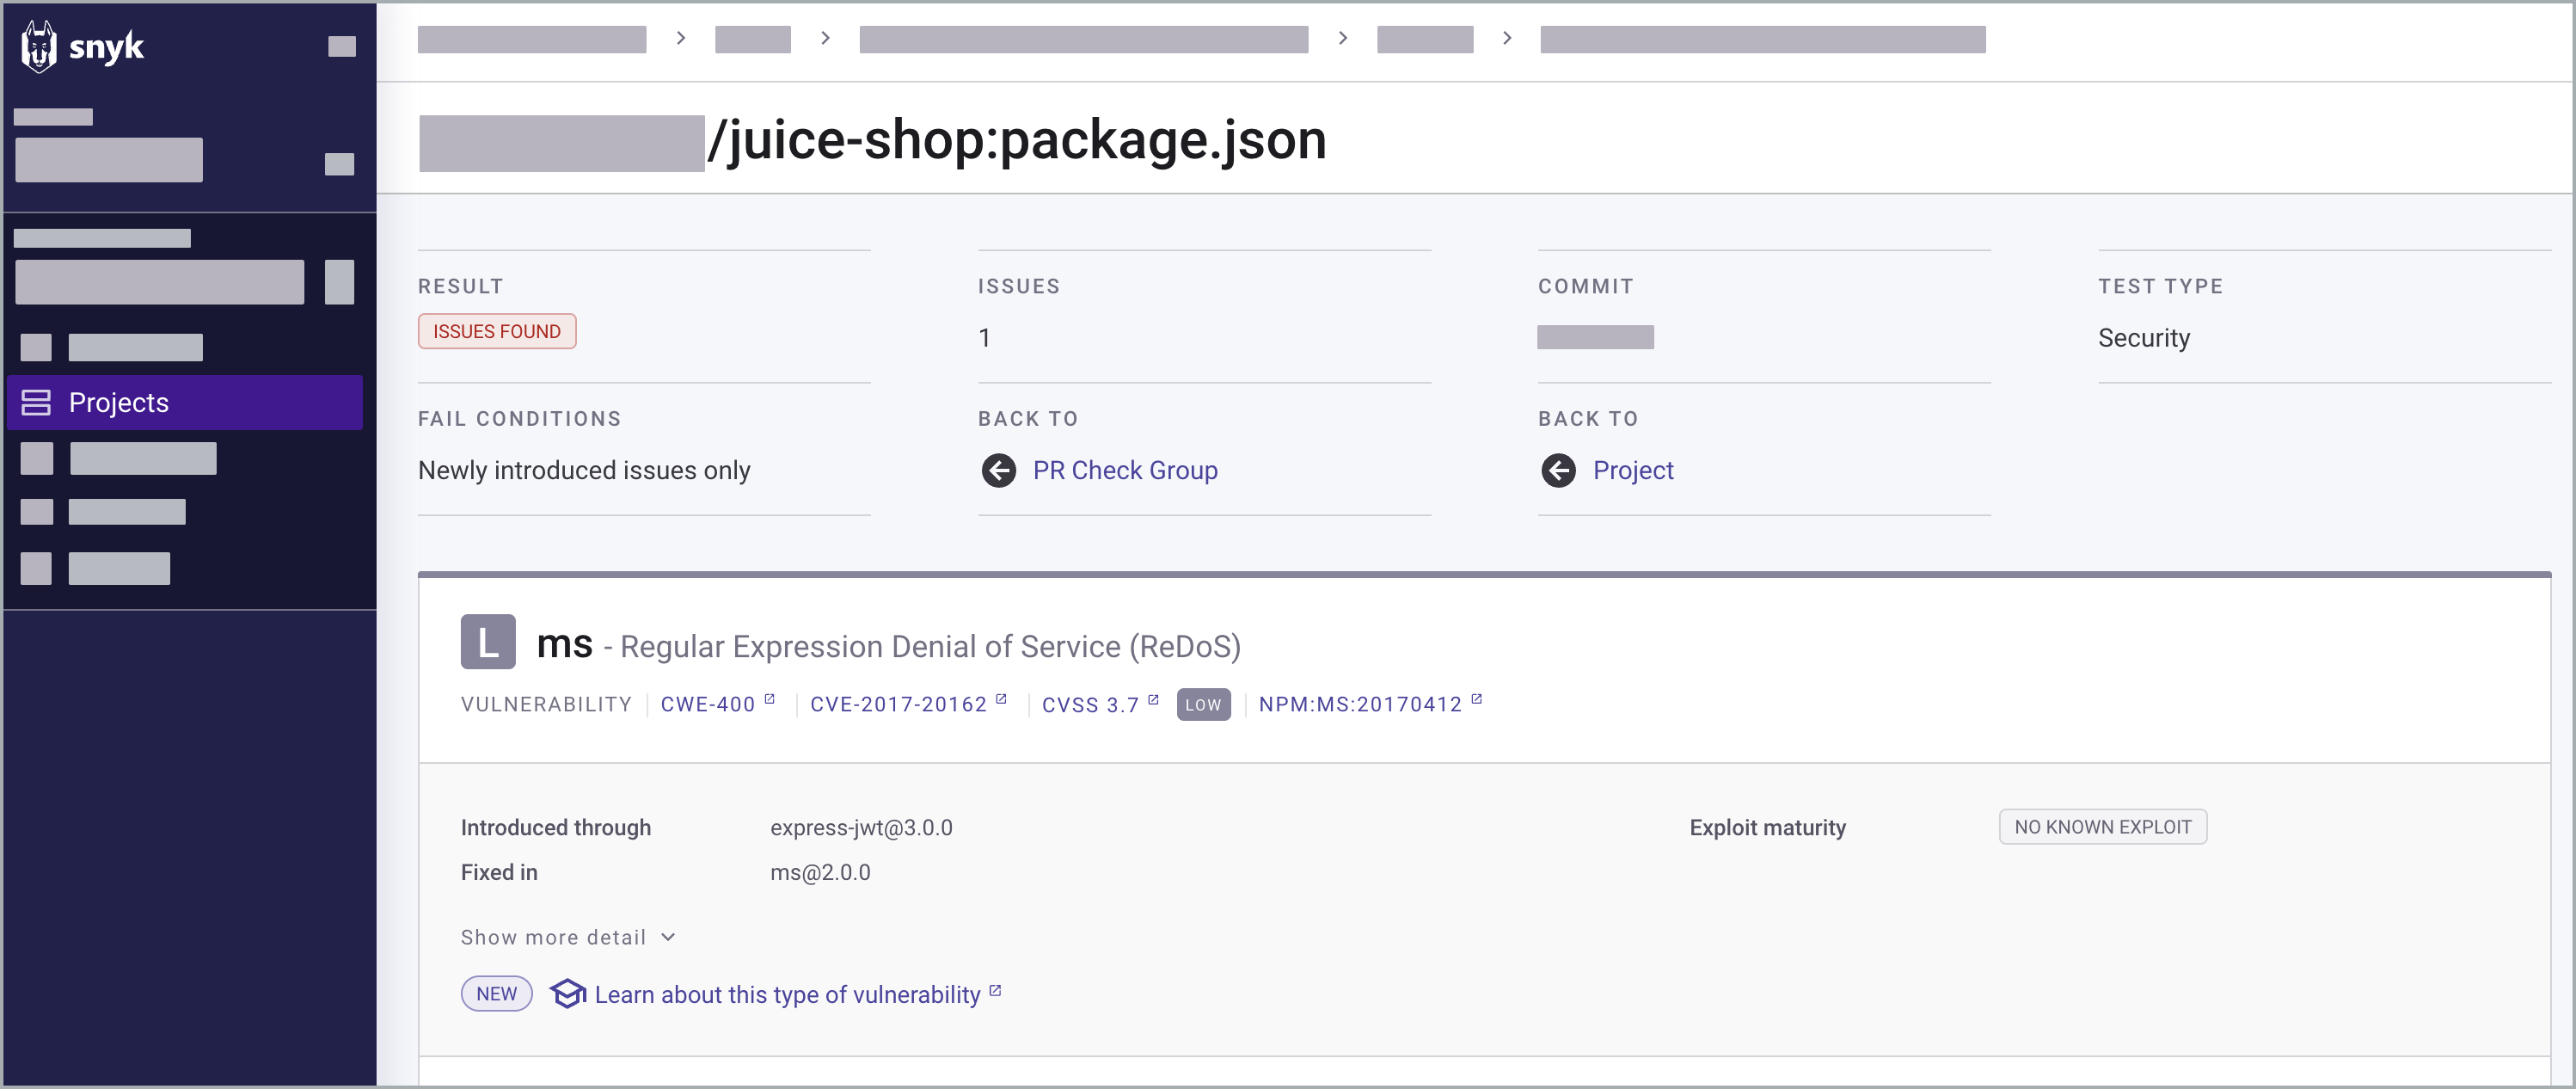Viewport: 2576px width, 1089px height.
Task: Click the Security test type value
Action: [x=2144, y=338]
